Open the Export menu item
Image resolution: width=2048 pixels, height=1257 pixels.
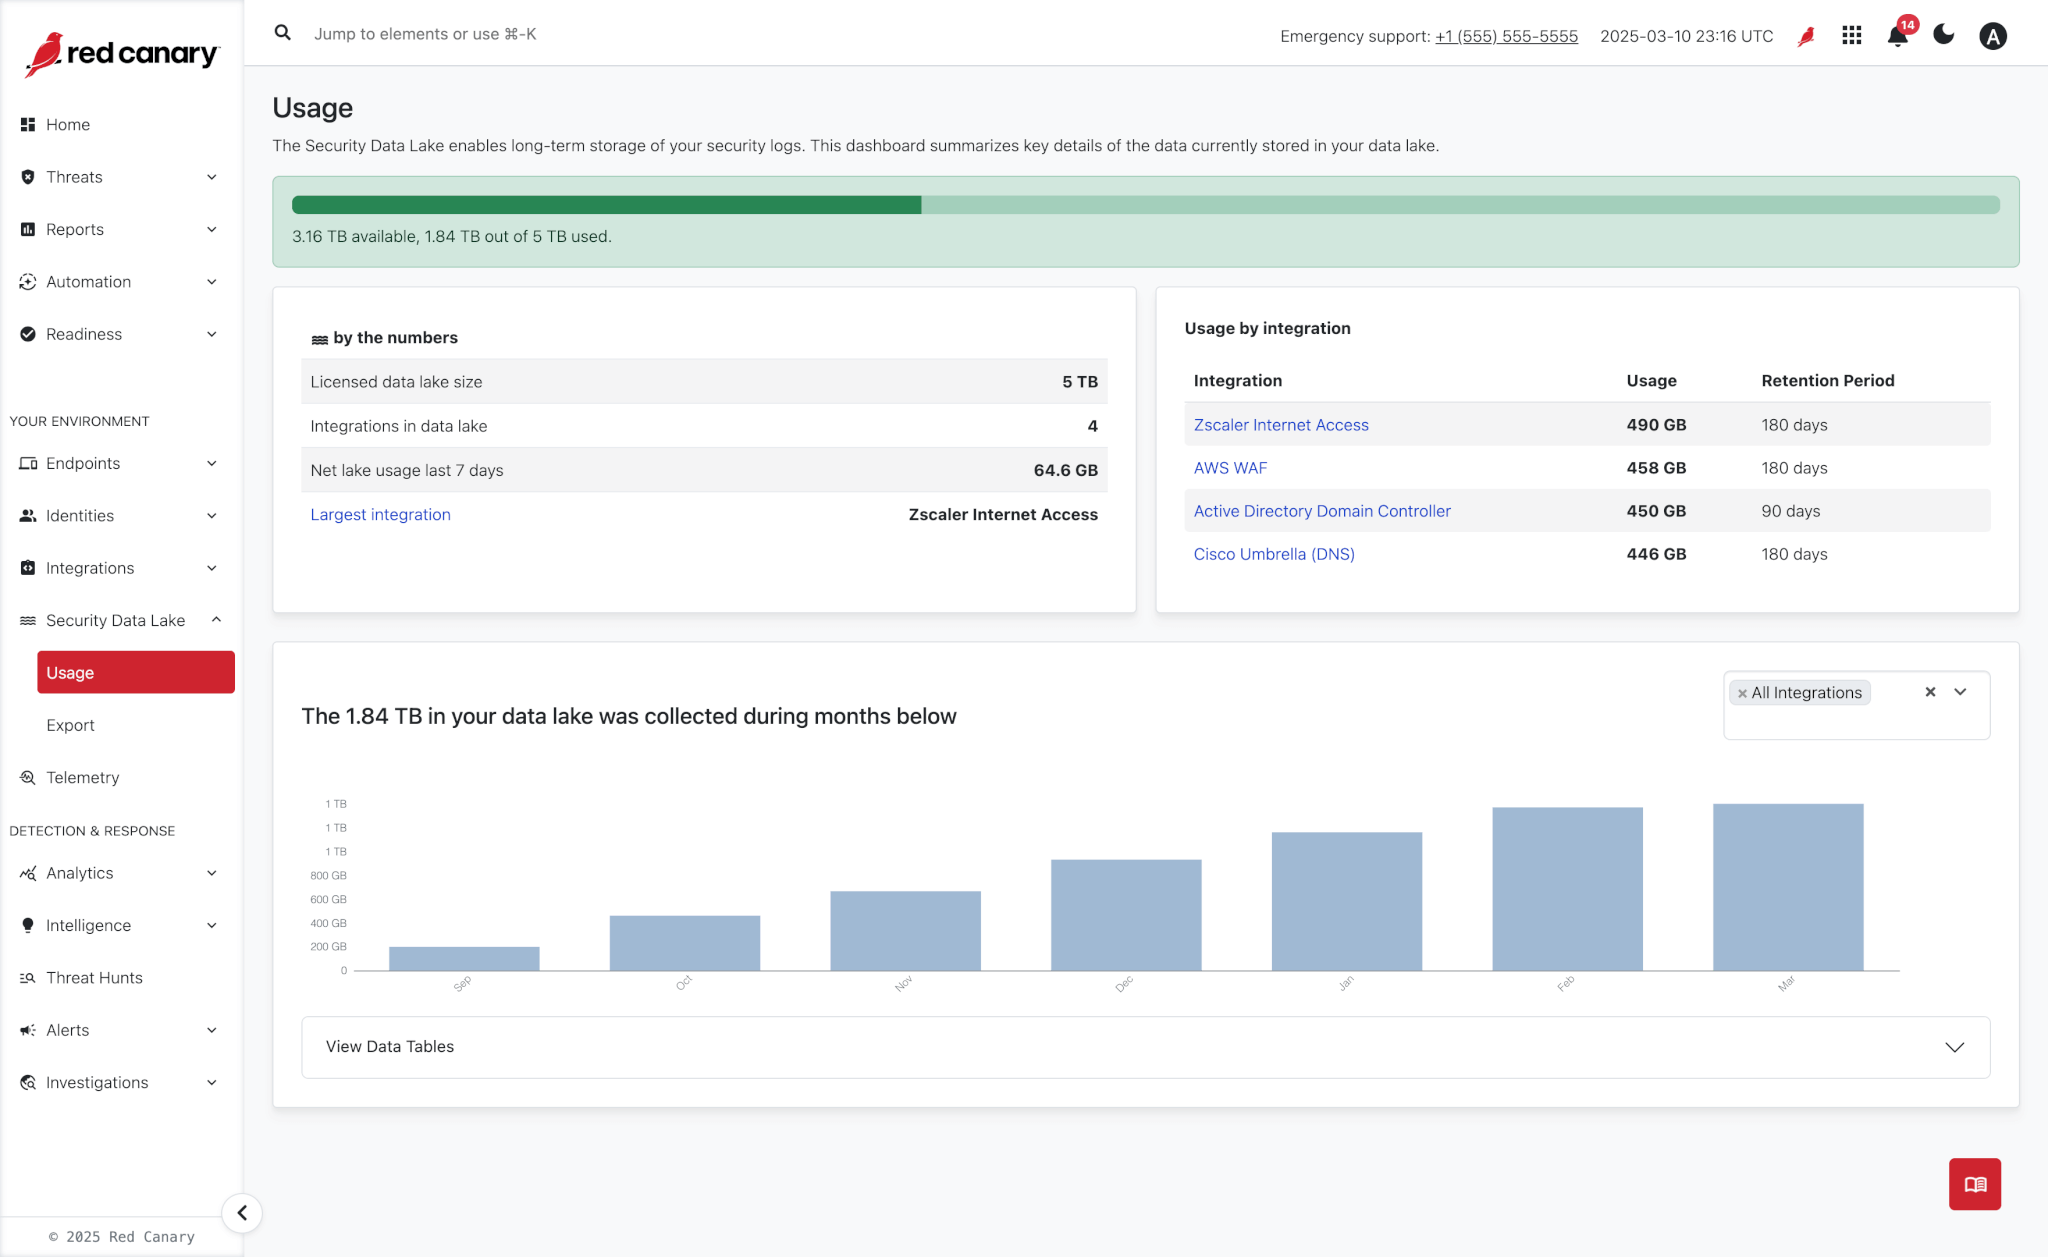(70, 725)
